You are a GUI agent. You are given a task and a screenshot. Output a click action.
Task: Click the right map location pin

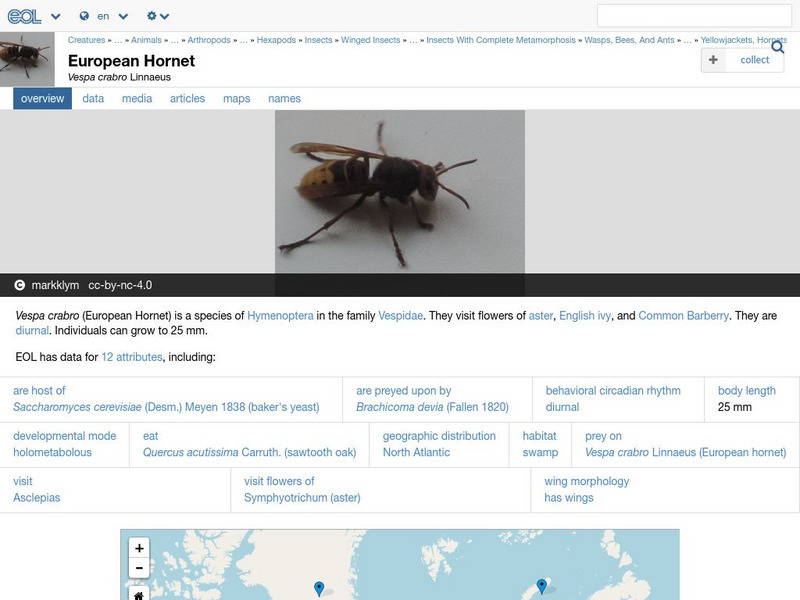pos(541,586)
